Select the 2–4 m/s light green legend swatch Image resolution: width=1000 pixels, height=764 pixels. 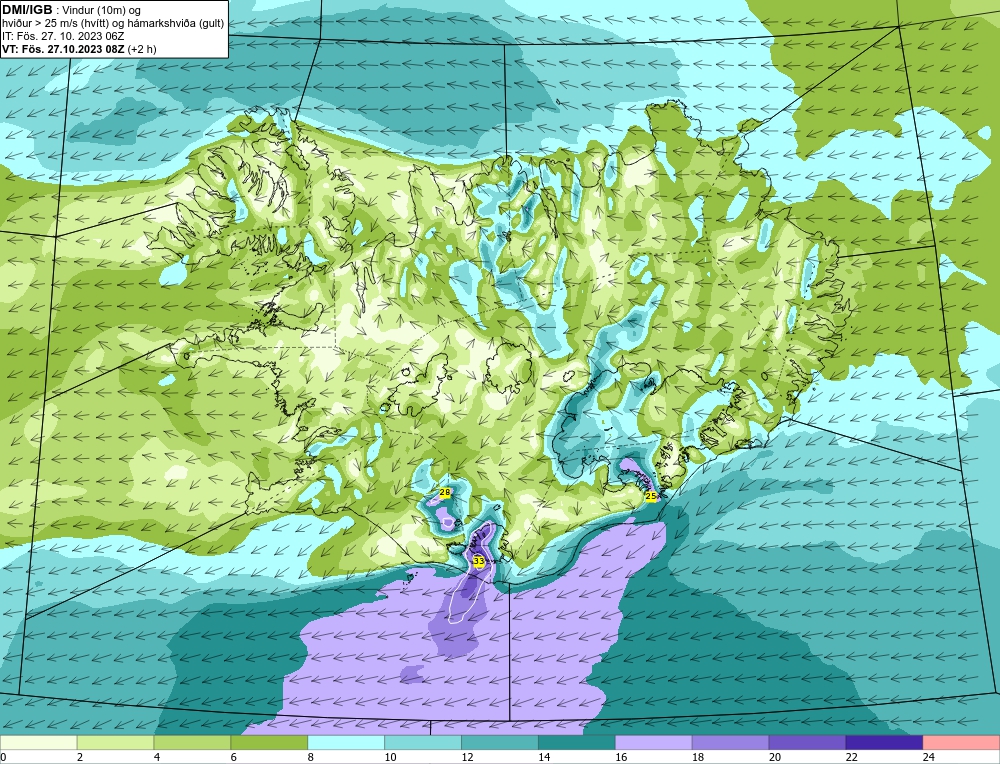tap(115, 743)
